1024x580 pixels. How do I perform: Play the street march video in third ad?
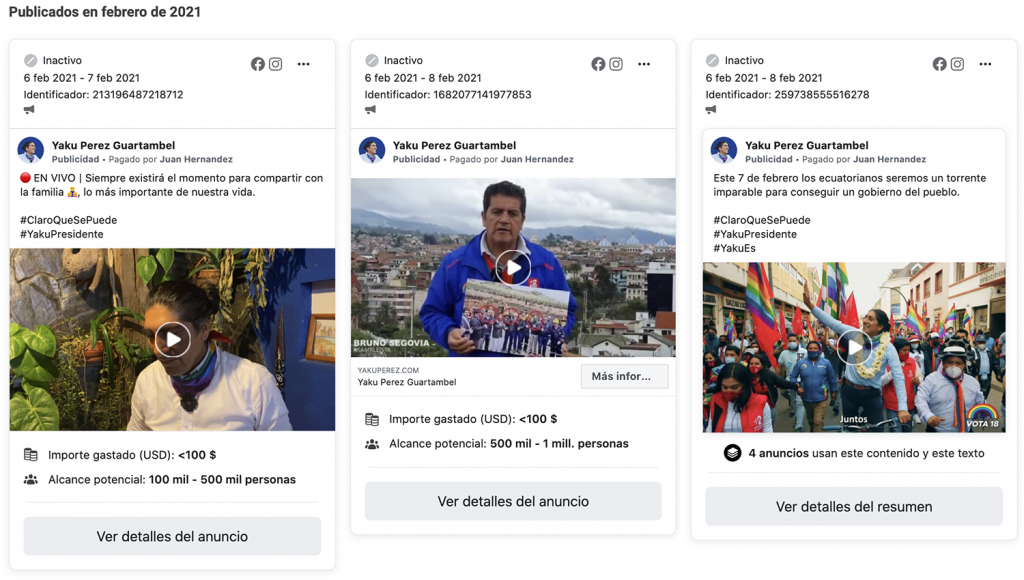coord(853,347)
